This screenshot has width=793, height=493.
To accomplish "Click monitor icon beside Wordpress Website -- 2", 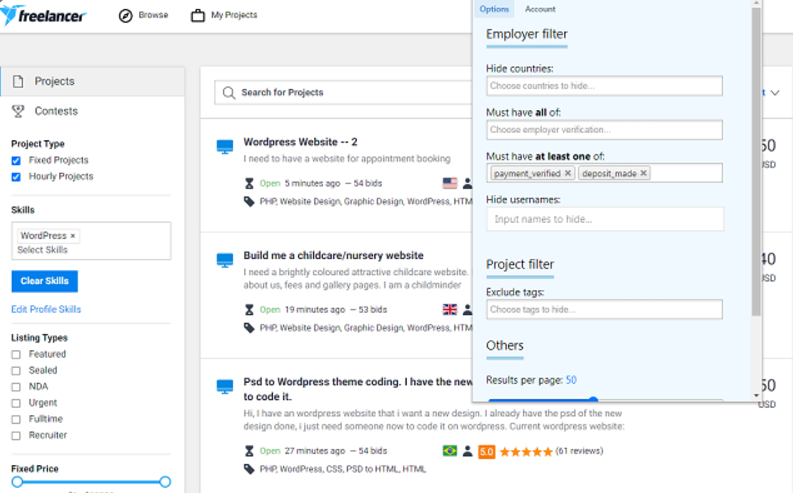I will pos(225,147).
